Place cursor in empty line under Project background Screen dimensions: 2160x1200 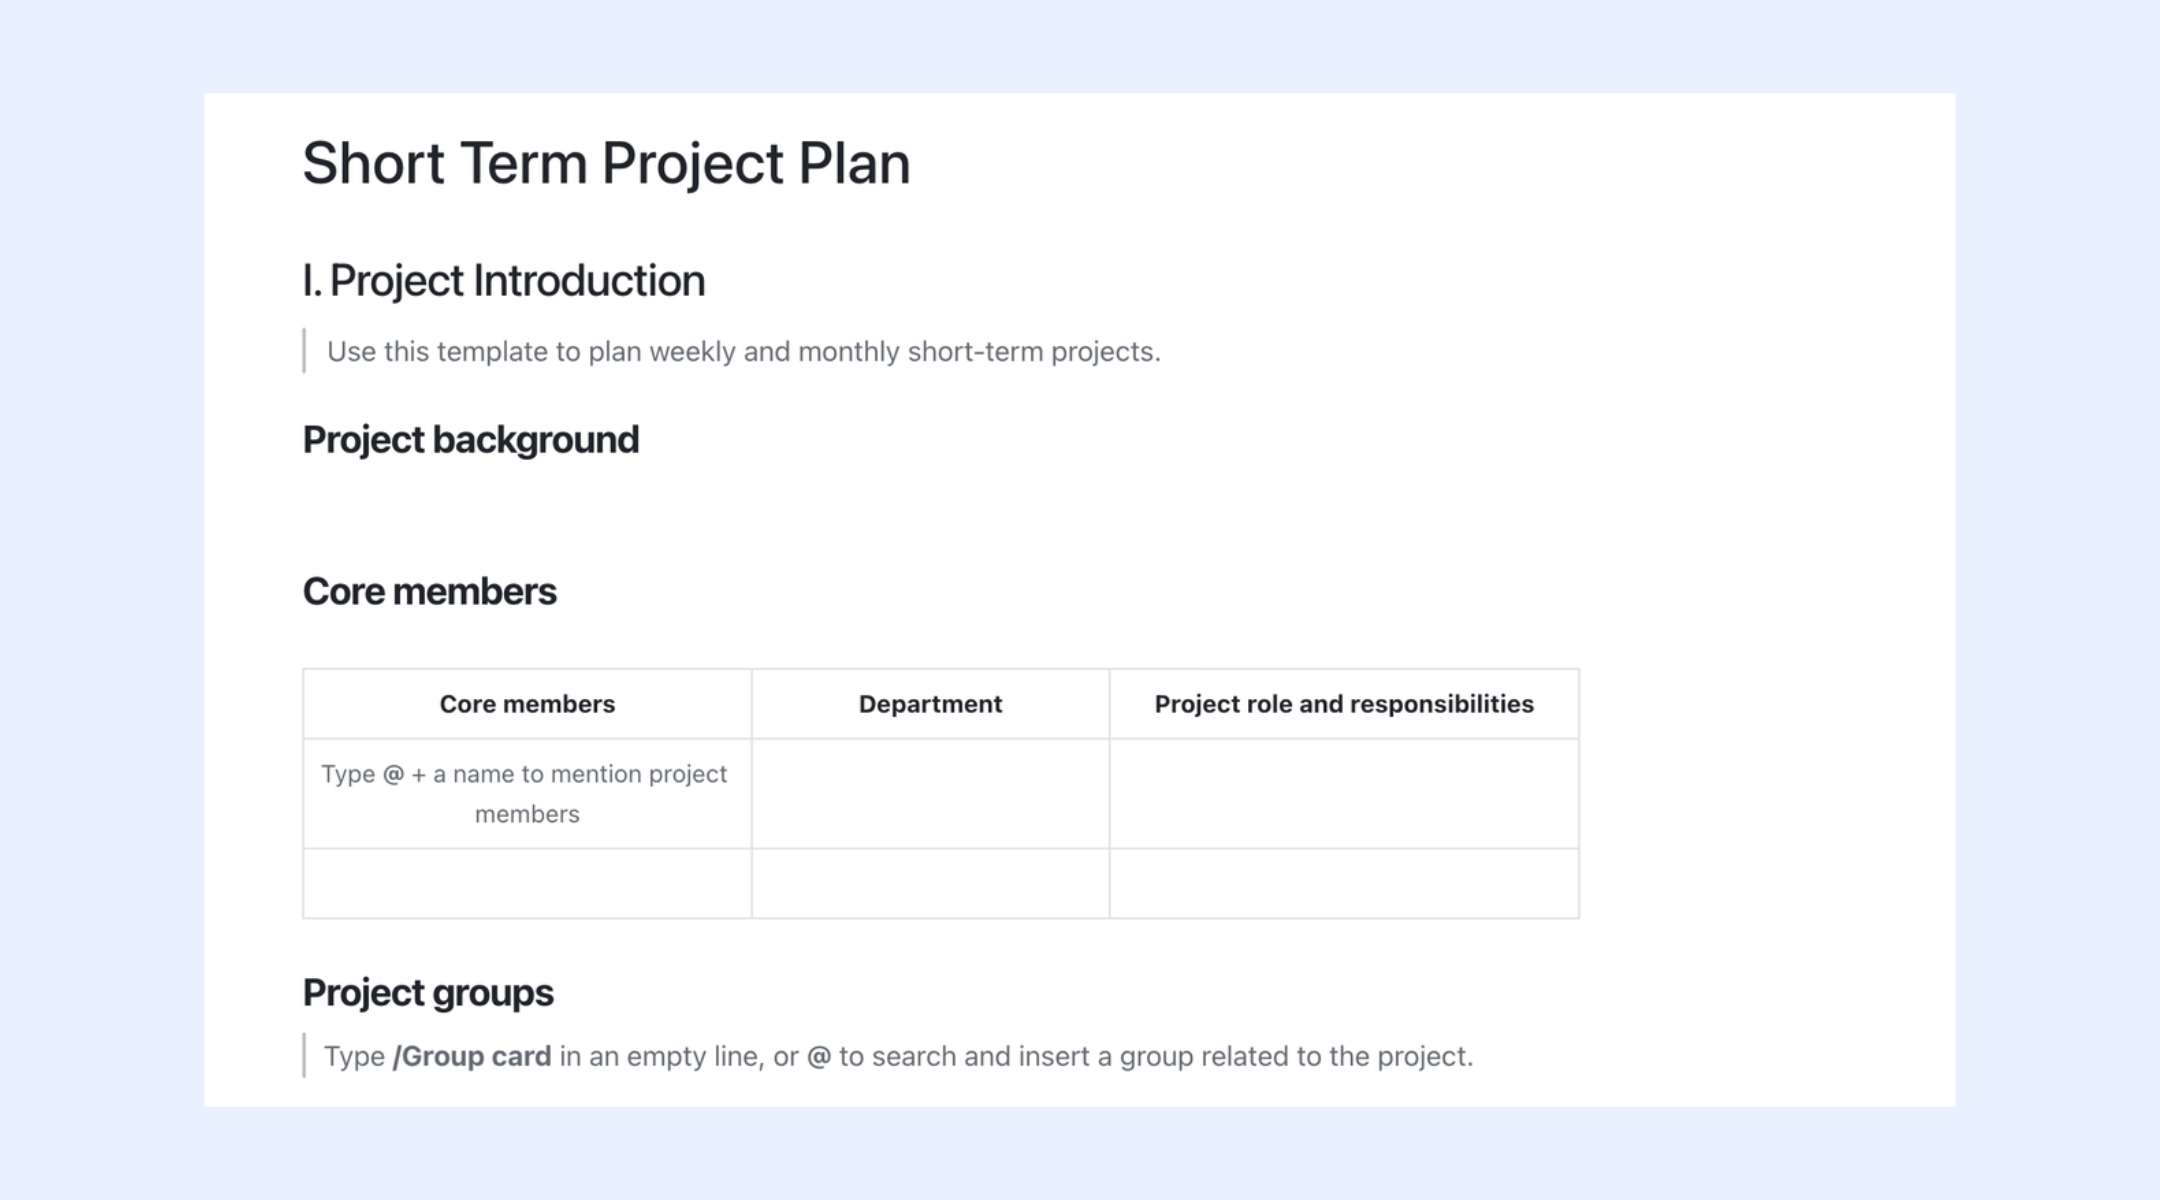(940, 512)
